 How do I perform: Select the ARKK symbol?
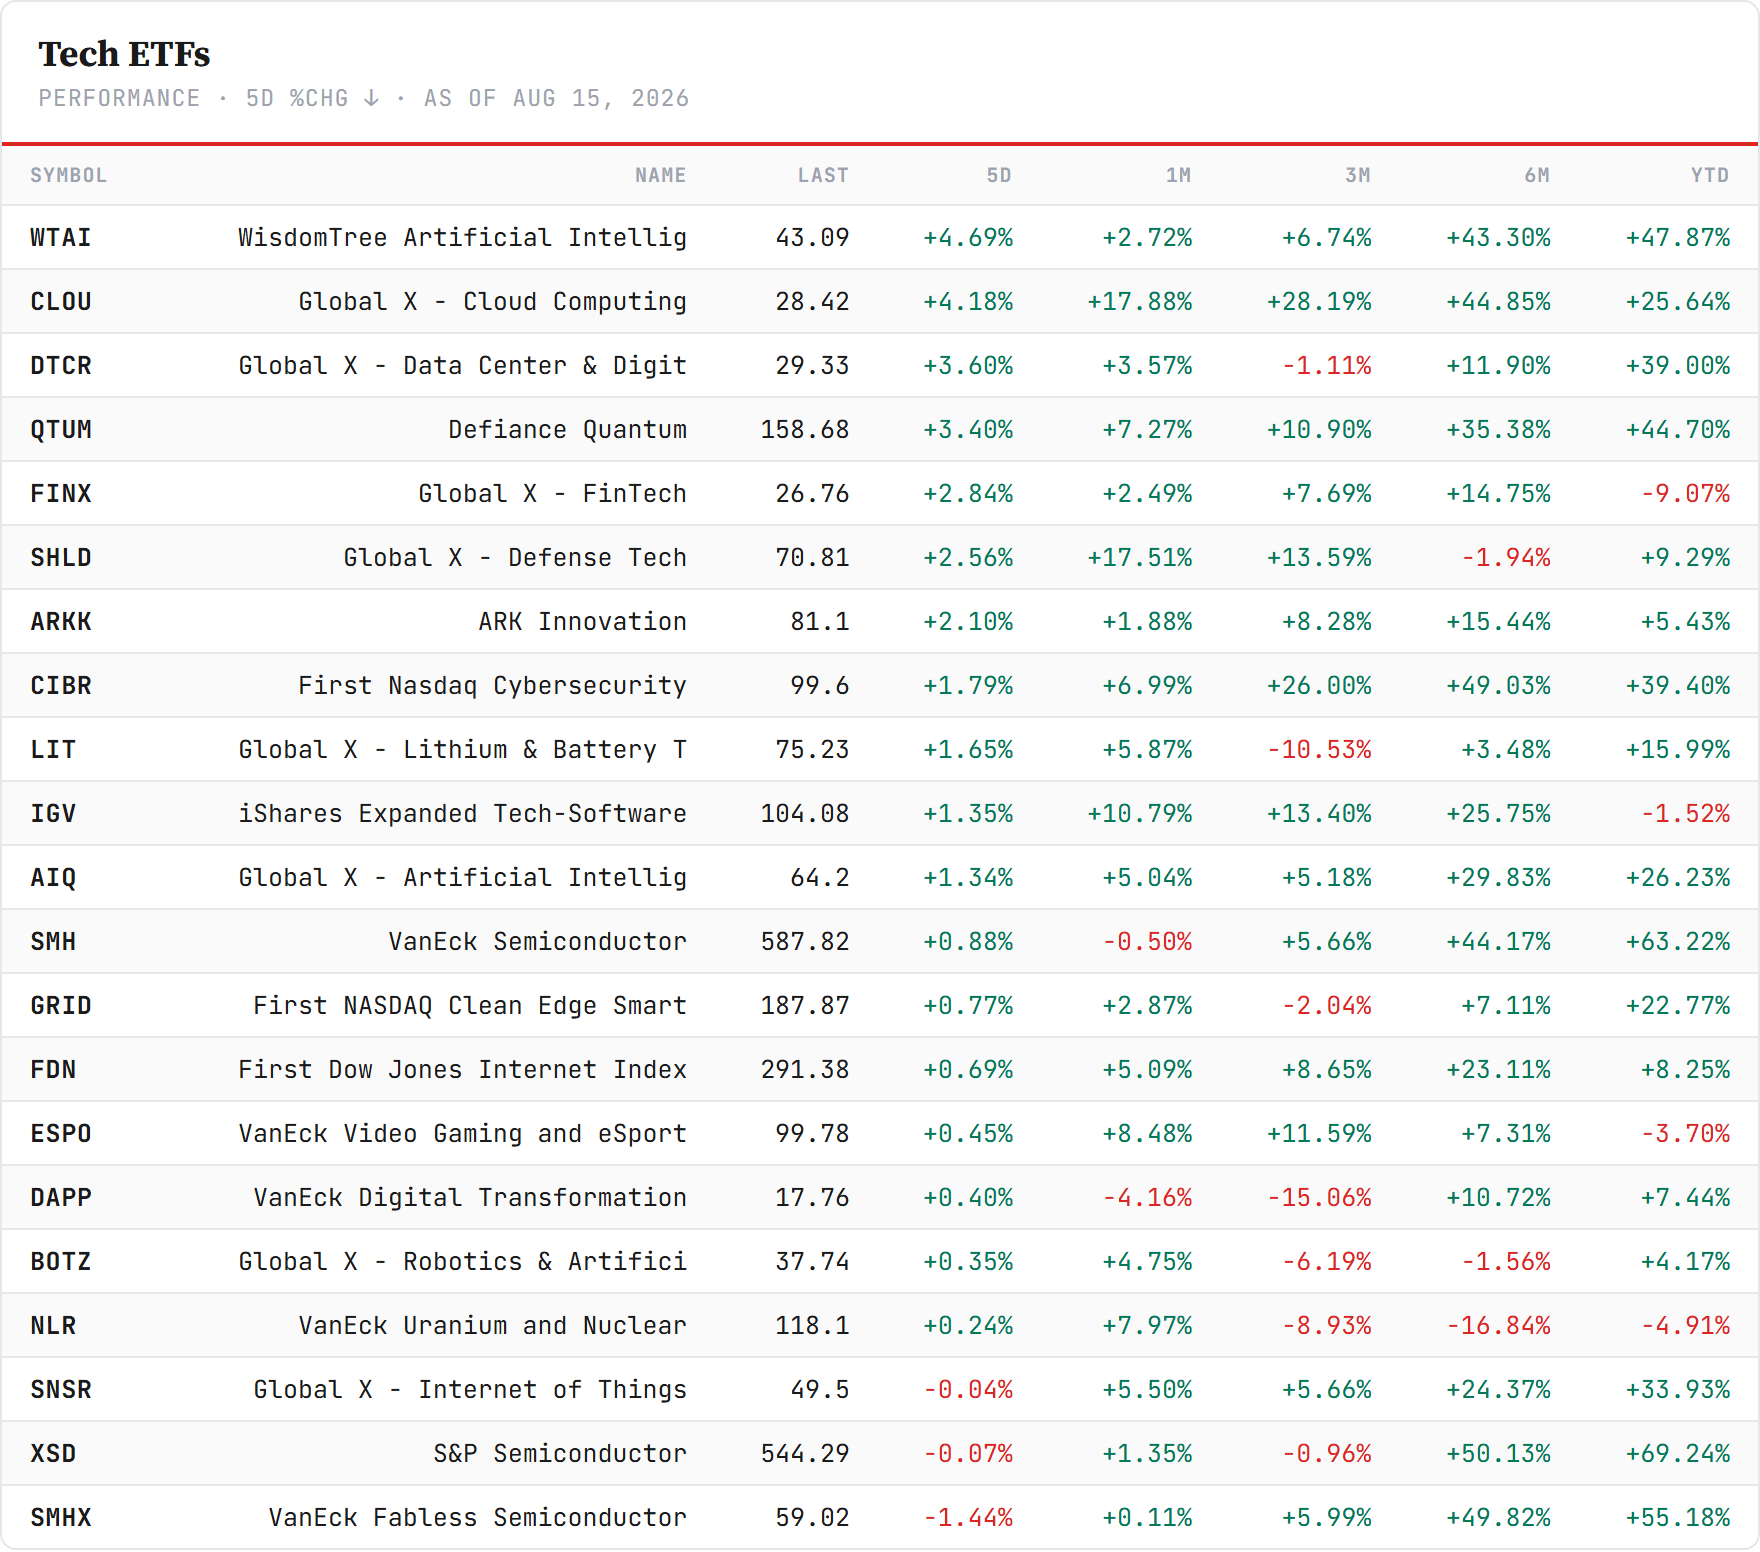point(61,622)
